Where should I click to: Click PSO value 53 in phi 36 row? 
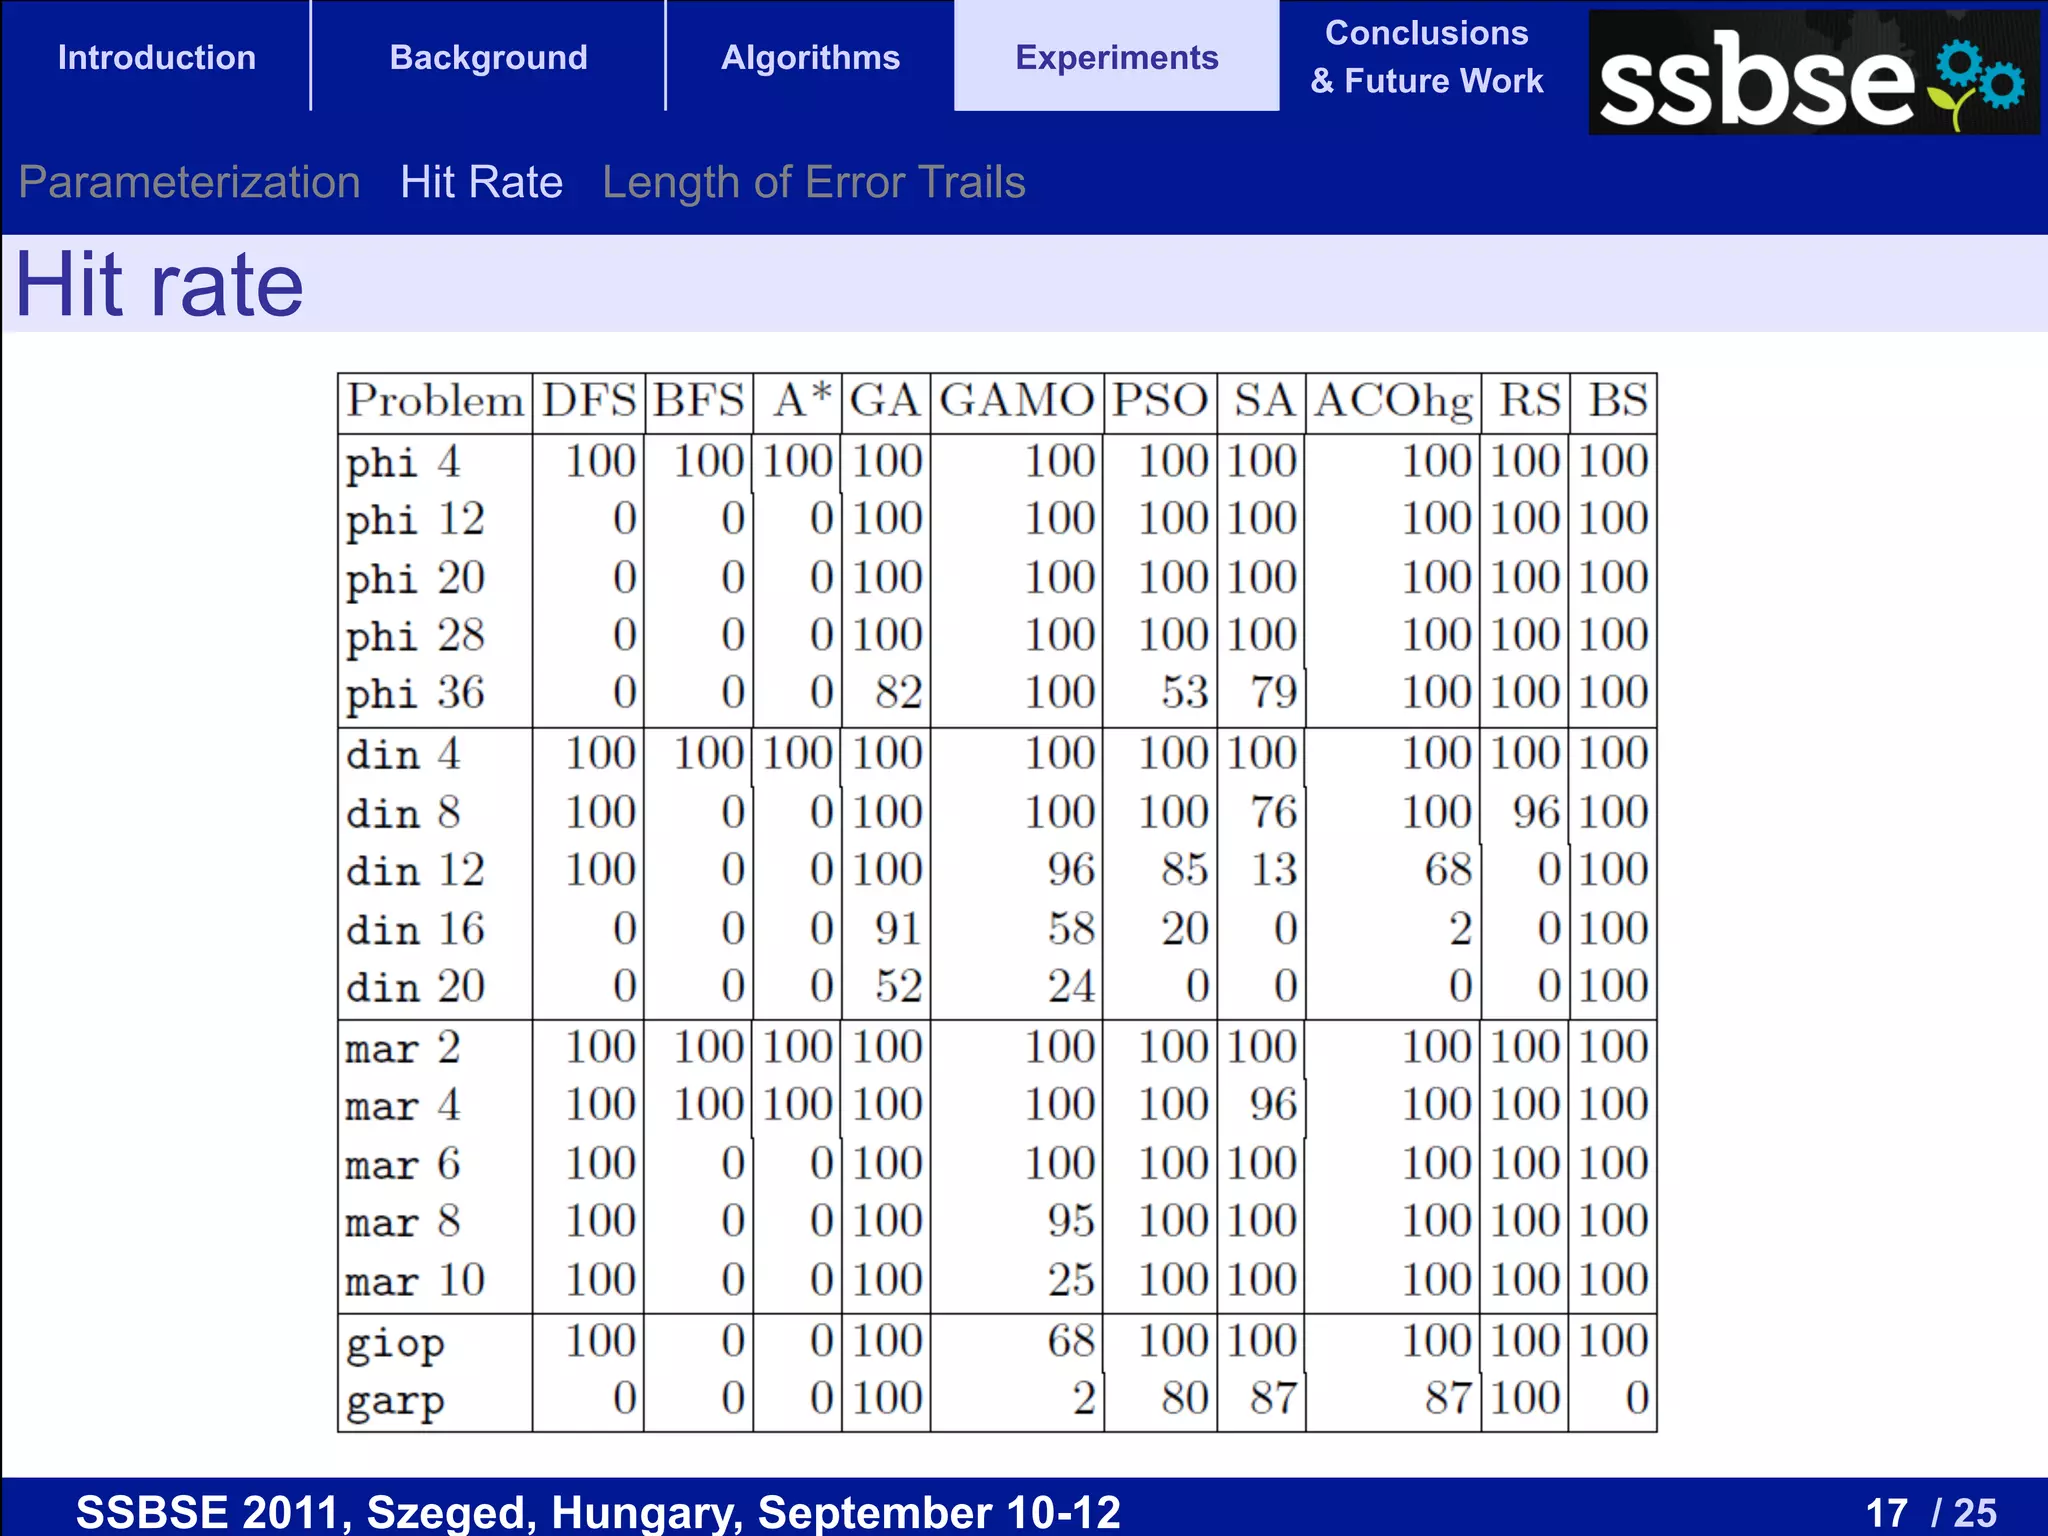pyautogui.click(x=1185, y=693)
